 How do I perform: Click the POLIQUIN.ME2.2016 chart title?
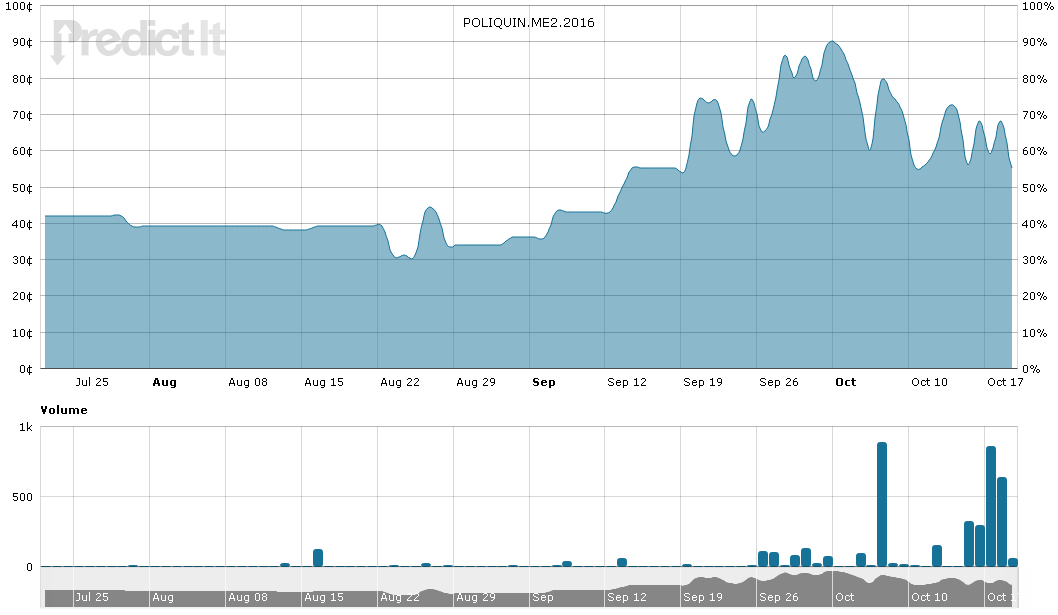click(x=528, y=22)
